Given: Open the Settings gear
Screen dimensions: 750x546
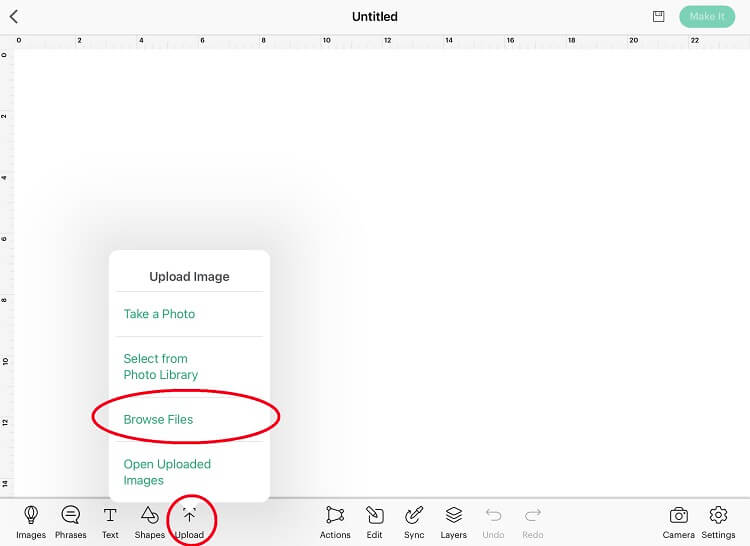Looking at the screenshot, I should pyautogui.click(x=718, y=523).
